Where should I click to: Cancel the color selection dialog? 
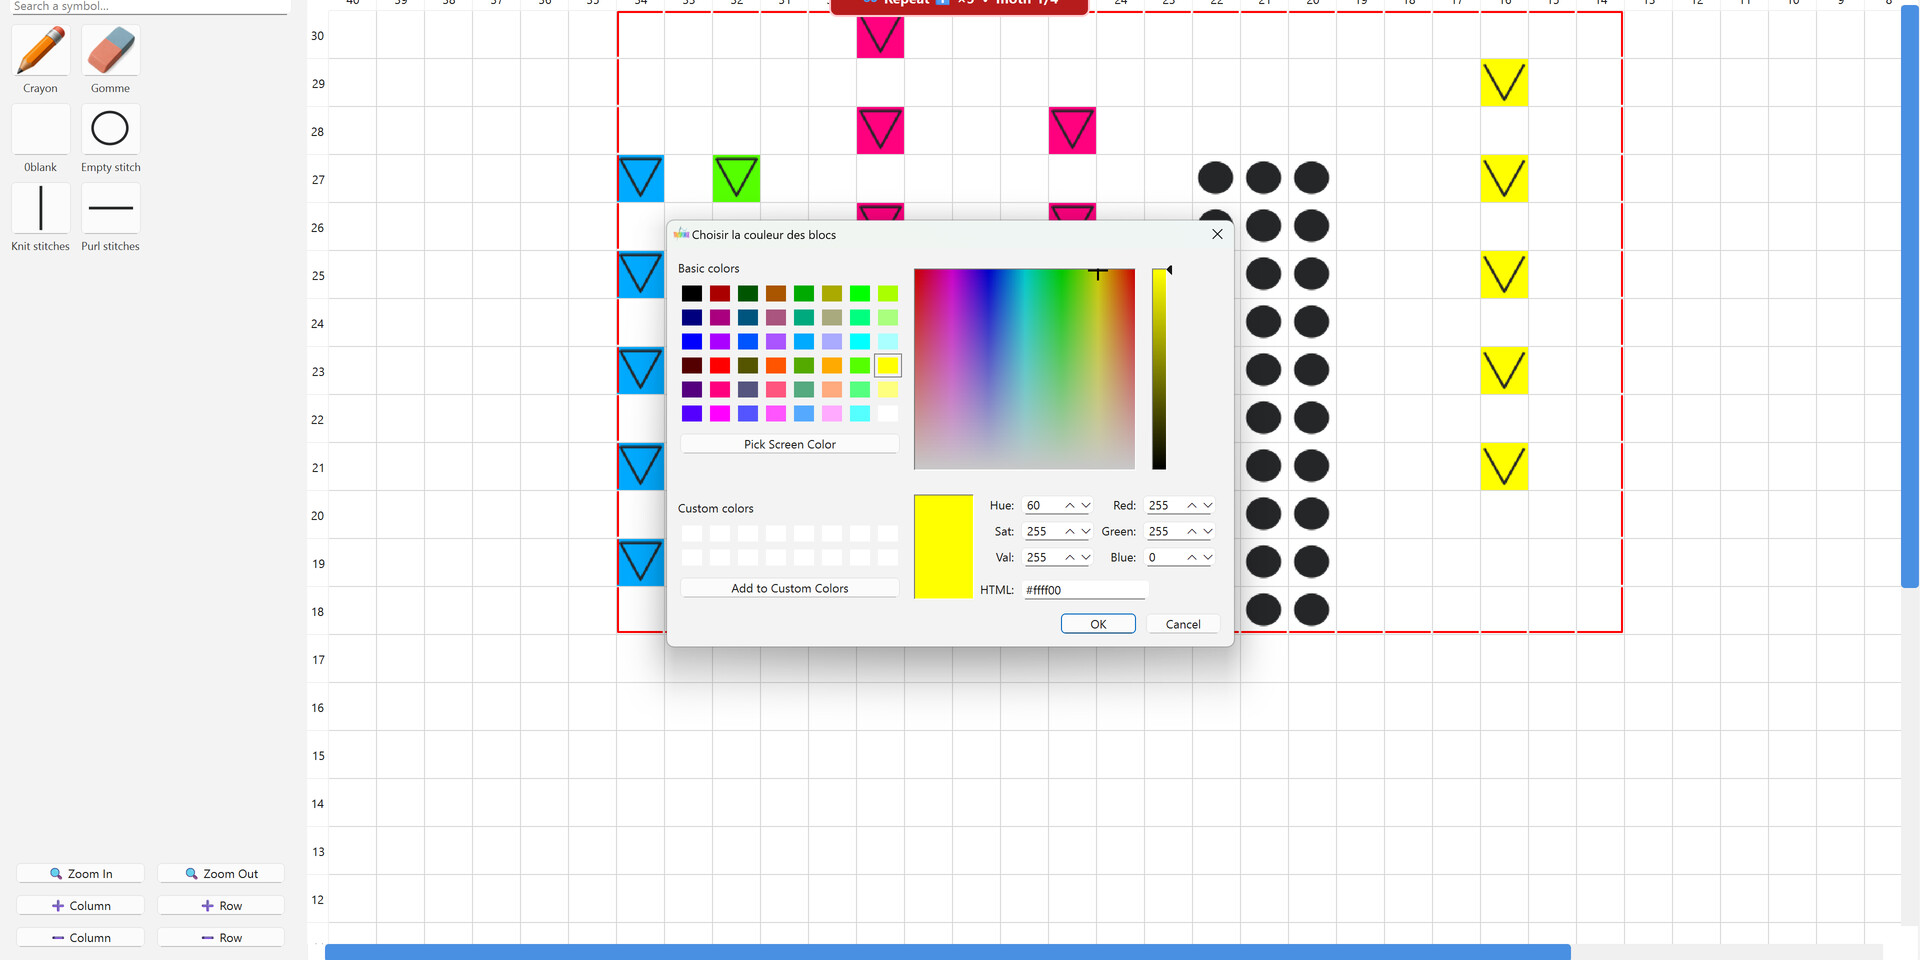pos(1183,623)
